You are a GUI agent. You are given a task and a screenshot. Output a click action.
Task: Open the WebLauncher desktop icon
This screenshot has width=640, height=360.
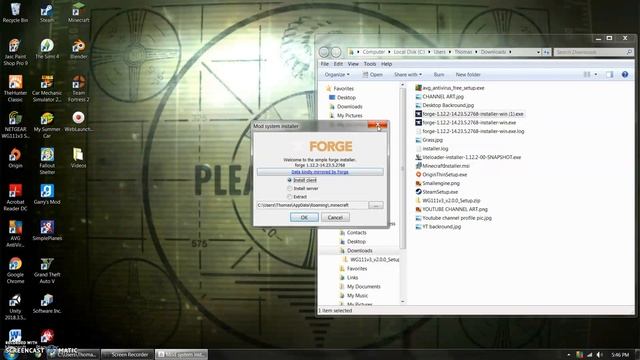pyautogui.click(x=78, y=122)
